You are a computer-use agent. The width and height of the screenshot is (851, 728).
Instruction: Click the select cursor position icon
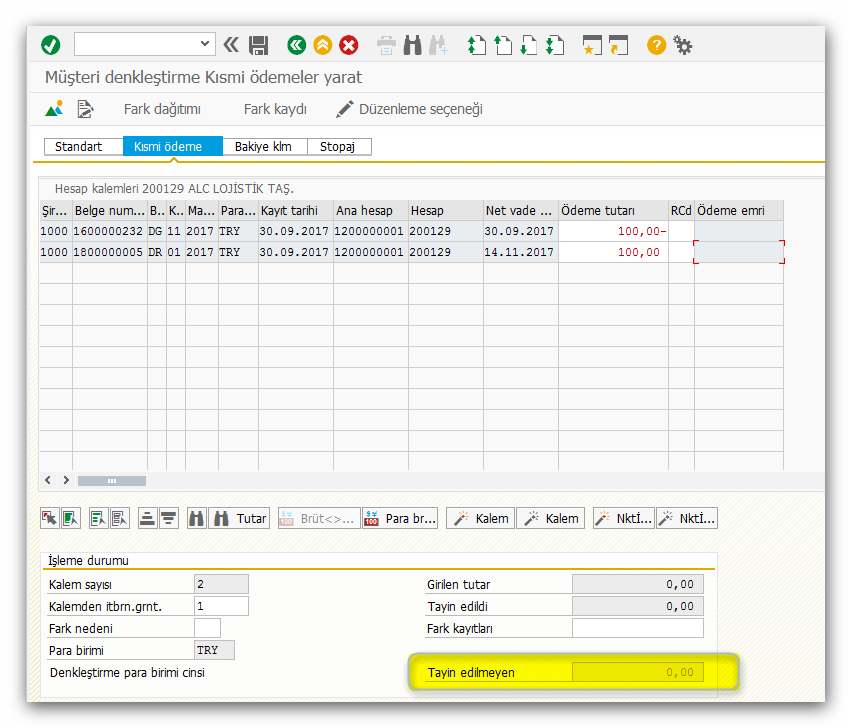coord(50,518)
